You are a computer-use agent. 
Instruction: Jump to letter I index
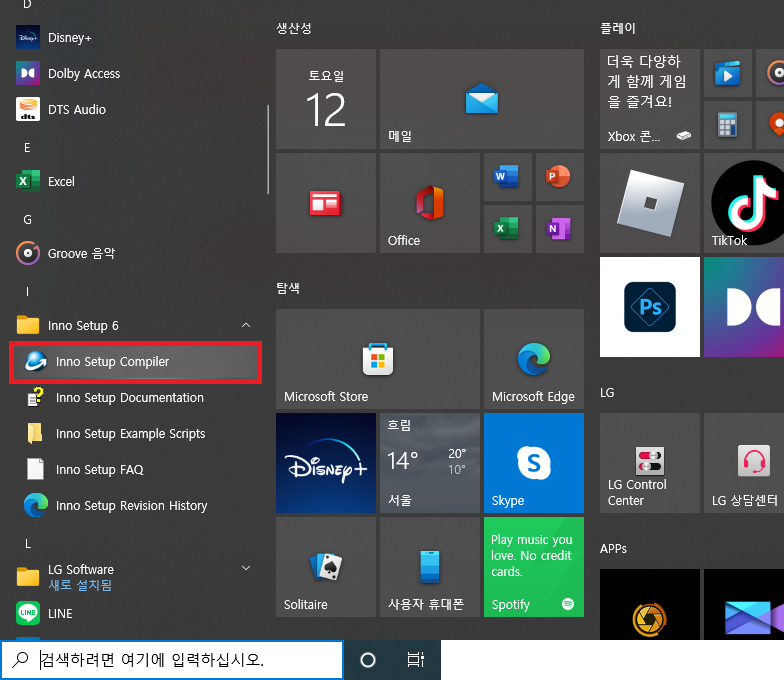(27, 292)
